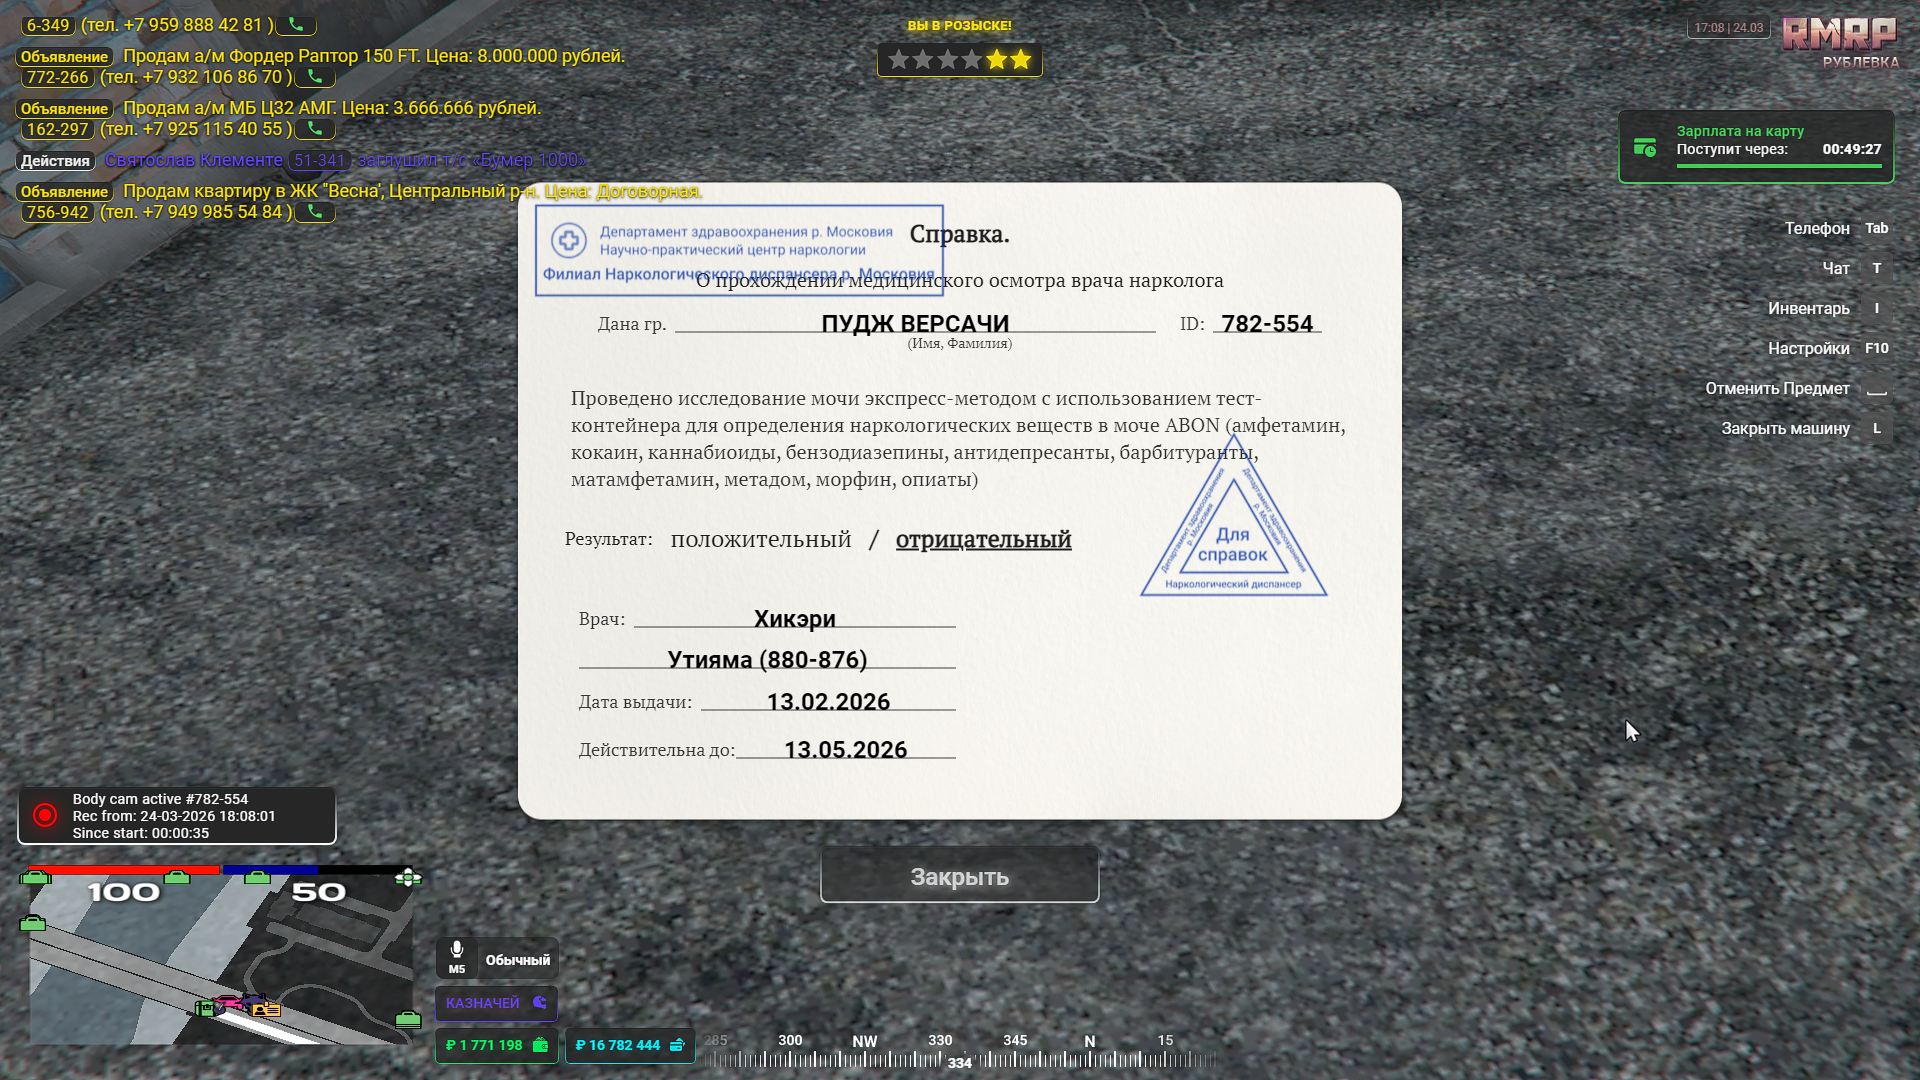Viewport: 1920px width, 1080px height.
Task: Click the red body cam record icon
Action: coord(45,815)
